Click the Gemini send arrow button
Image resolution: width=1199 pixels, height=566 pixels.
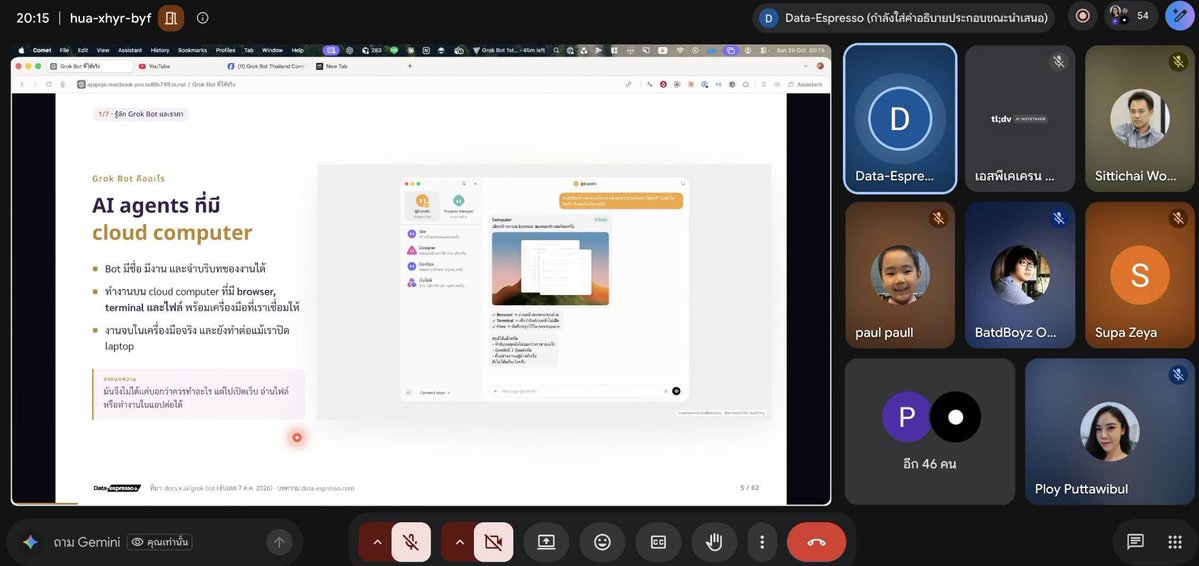tap(279, 542)
